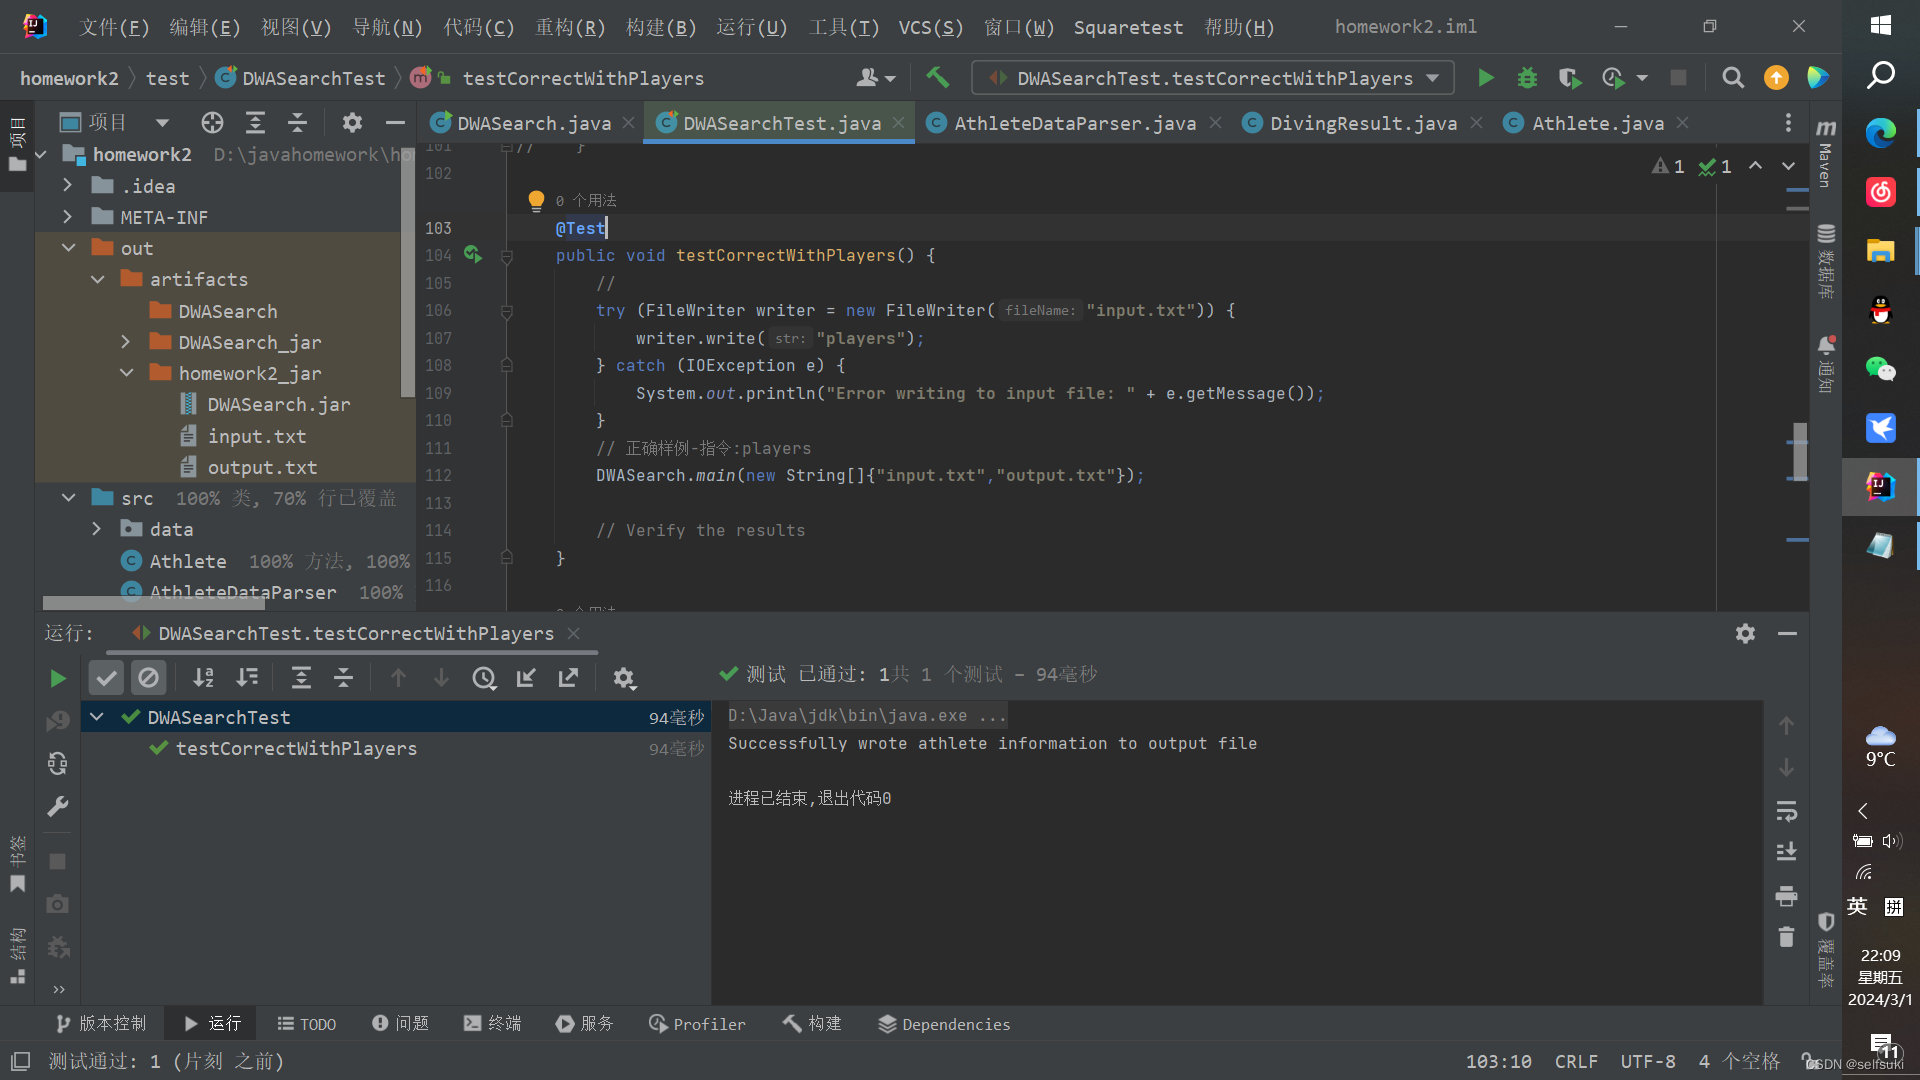The image size is (1920, 1080).
Task: Open the Profiler tool window button
Action: coord(697,1024)
